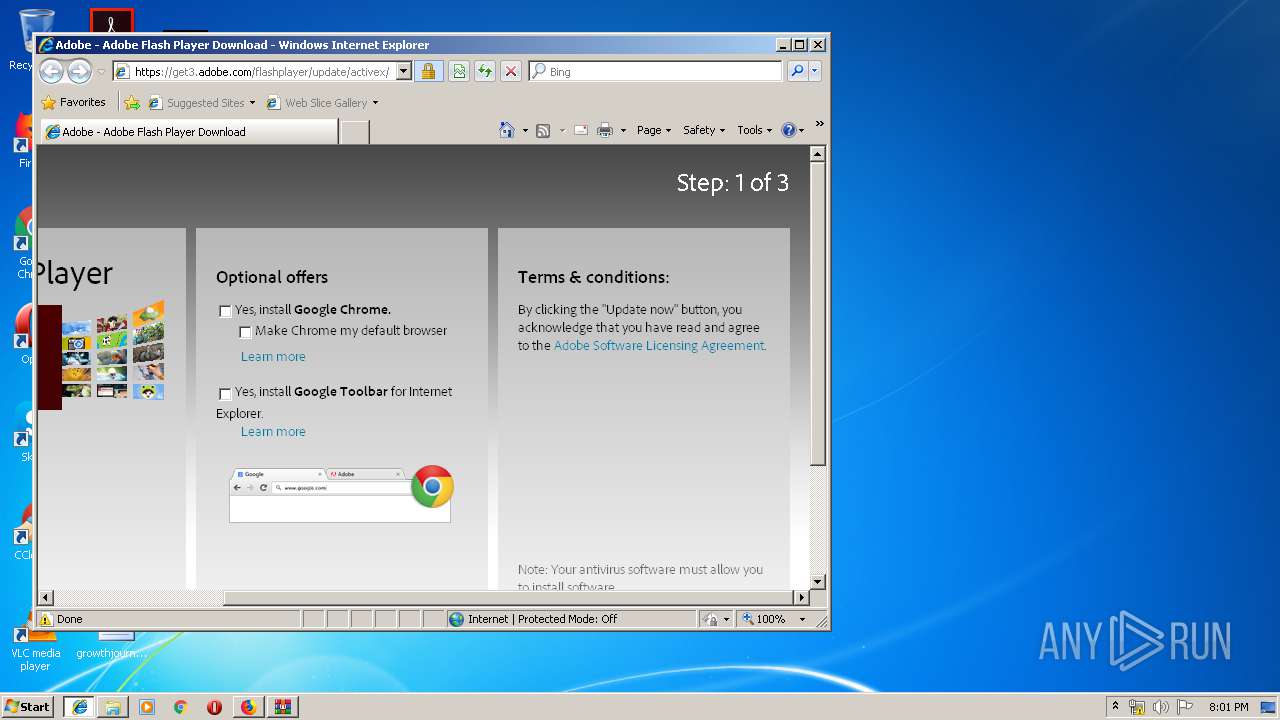
Task: Click the system tray volume icon
Action: tap(1161, 707)
